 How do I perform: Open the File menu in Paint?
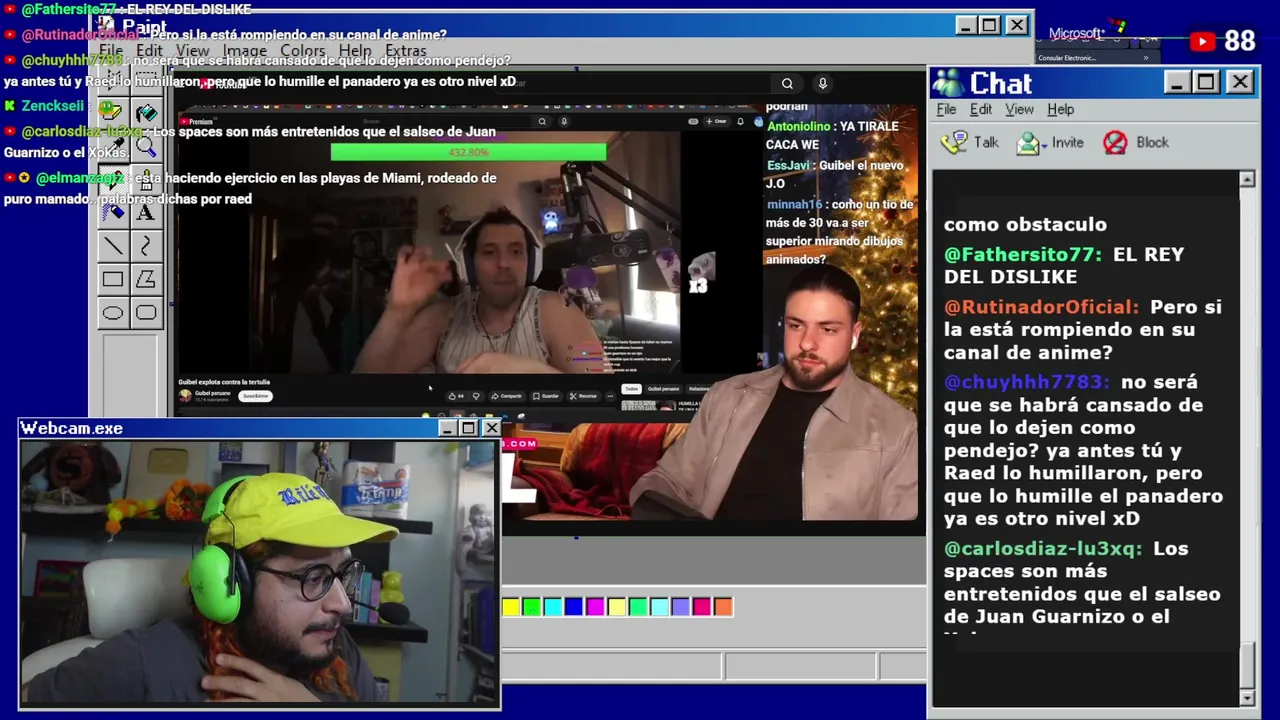110,50
